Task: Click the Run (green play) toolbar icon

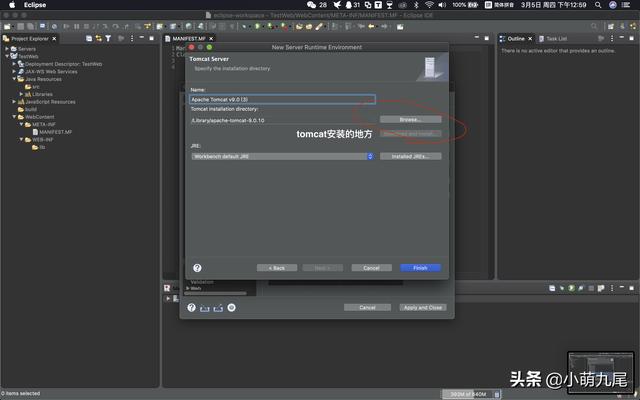Action: click(258, 27)
